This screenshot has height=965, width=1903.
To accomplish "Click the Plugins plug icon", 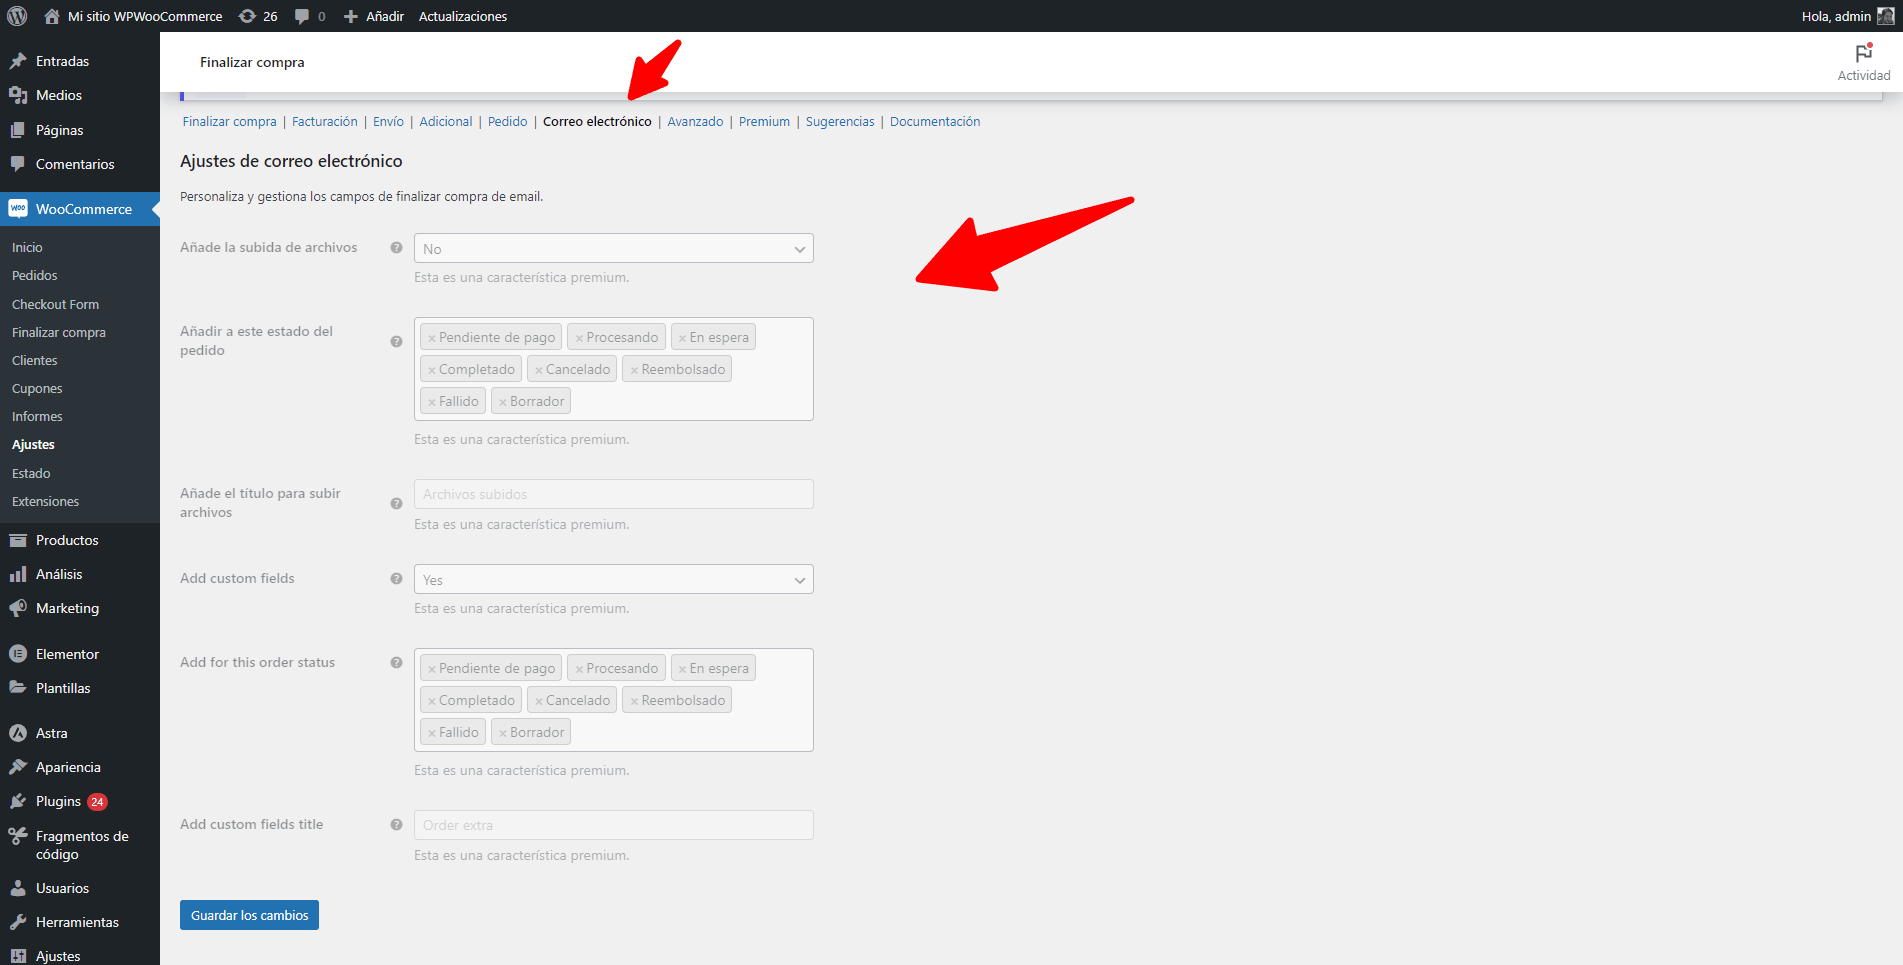I will click(18, 801).
